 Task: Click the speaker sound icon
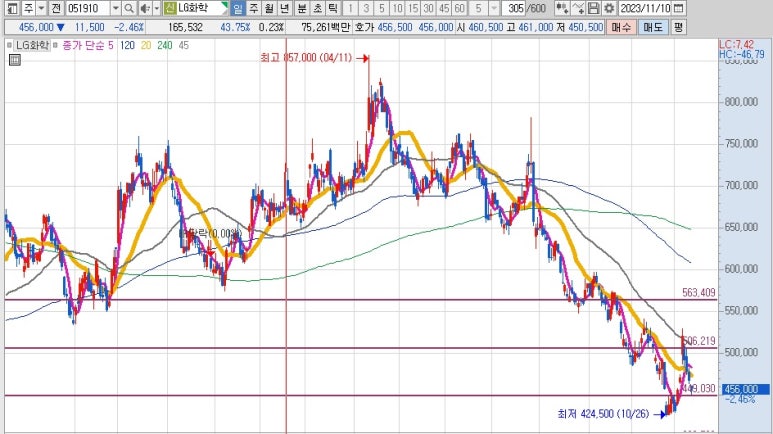pyautogui.click(x=144, y=8)
